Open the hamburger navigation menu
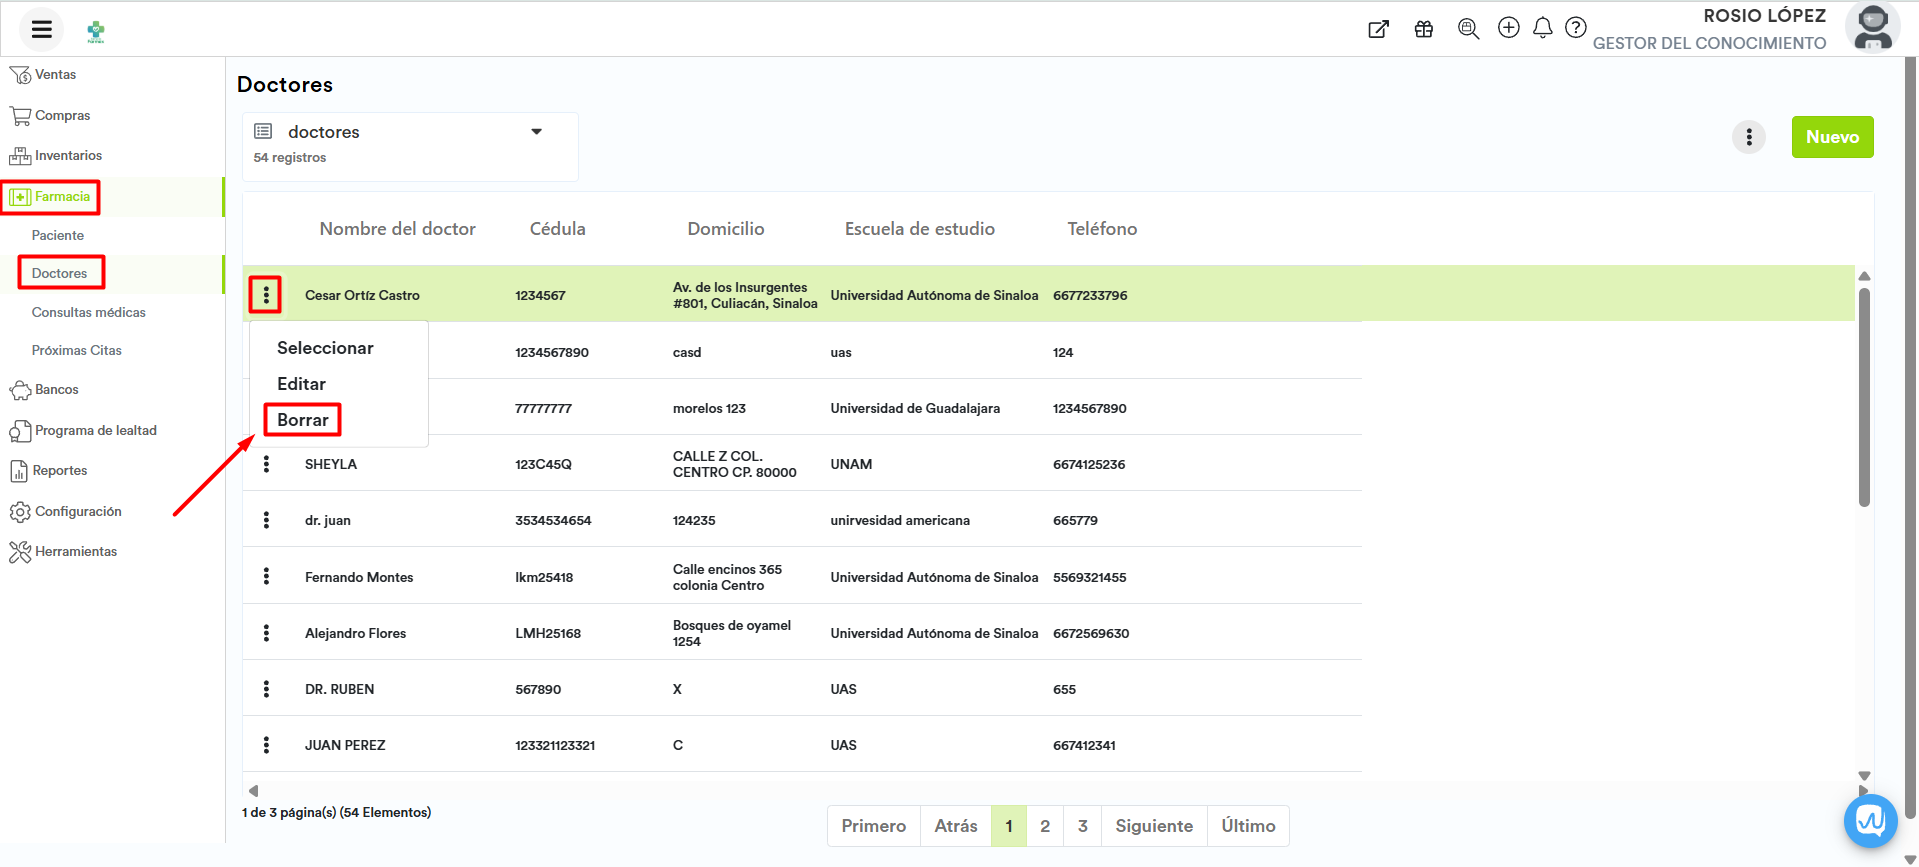This screenshot has width=1919, height=867. click(x=41, y=29)
